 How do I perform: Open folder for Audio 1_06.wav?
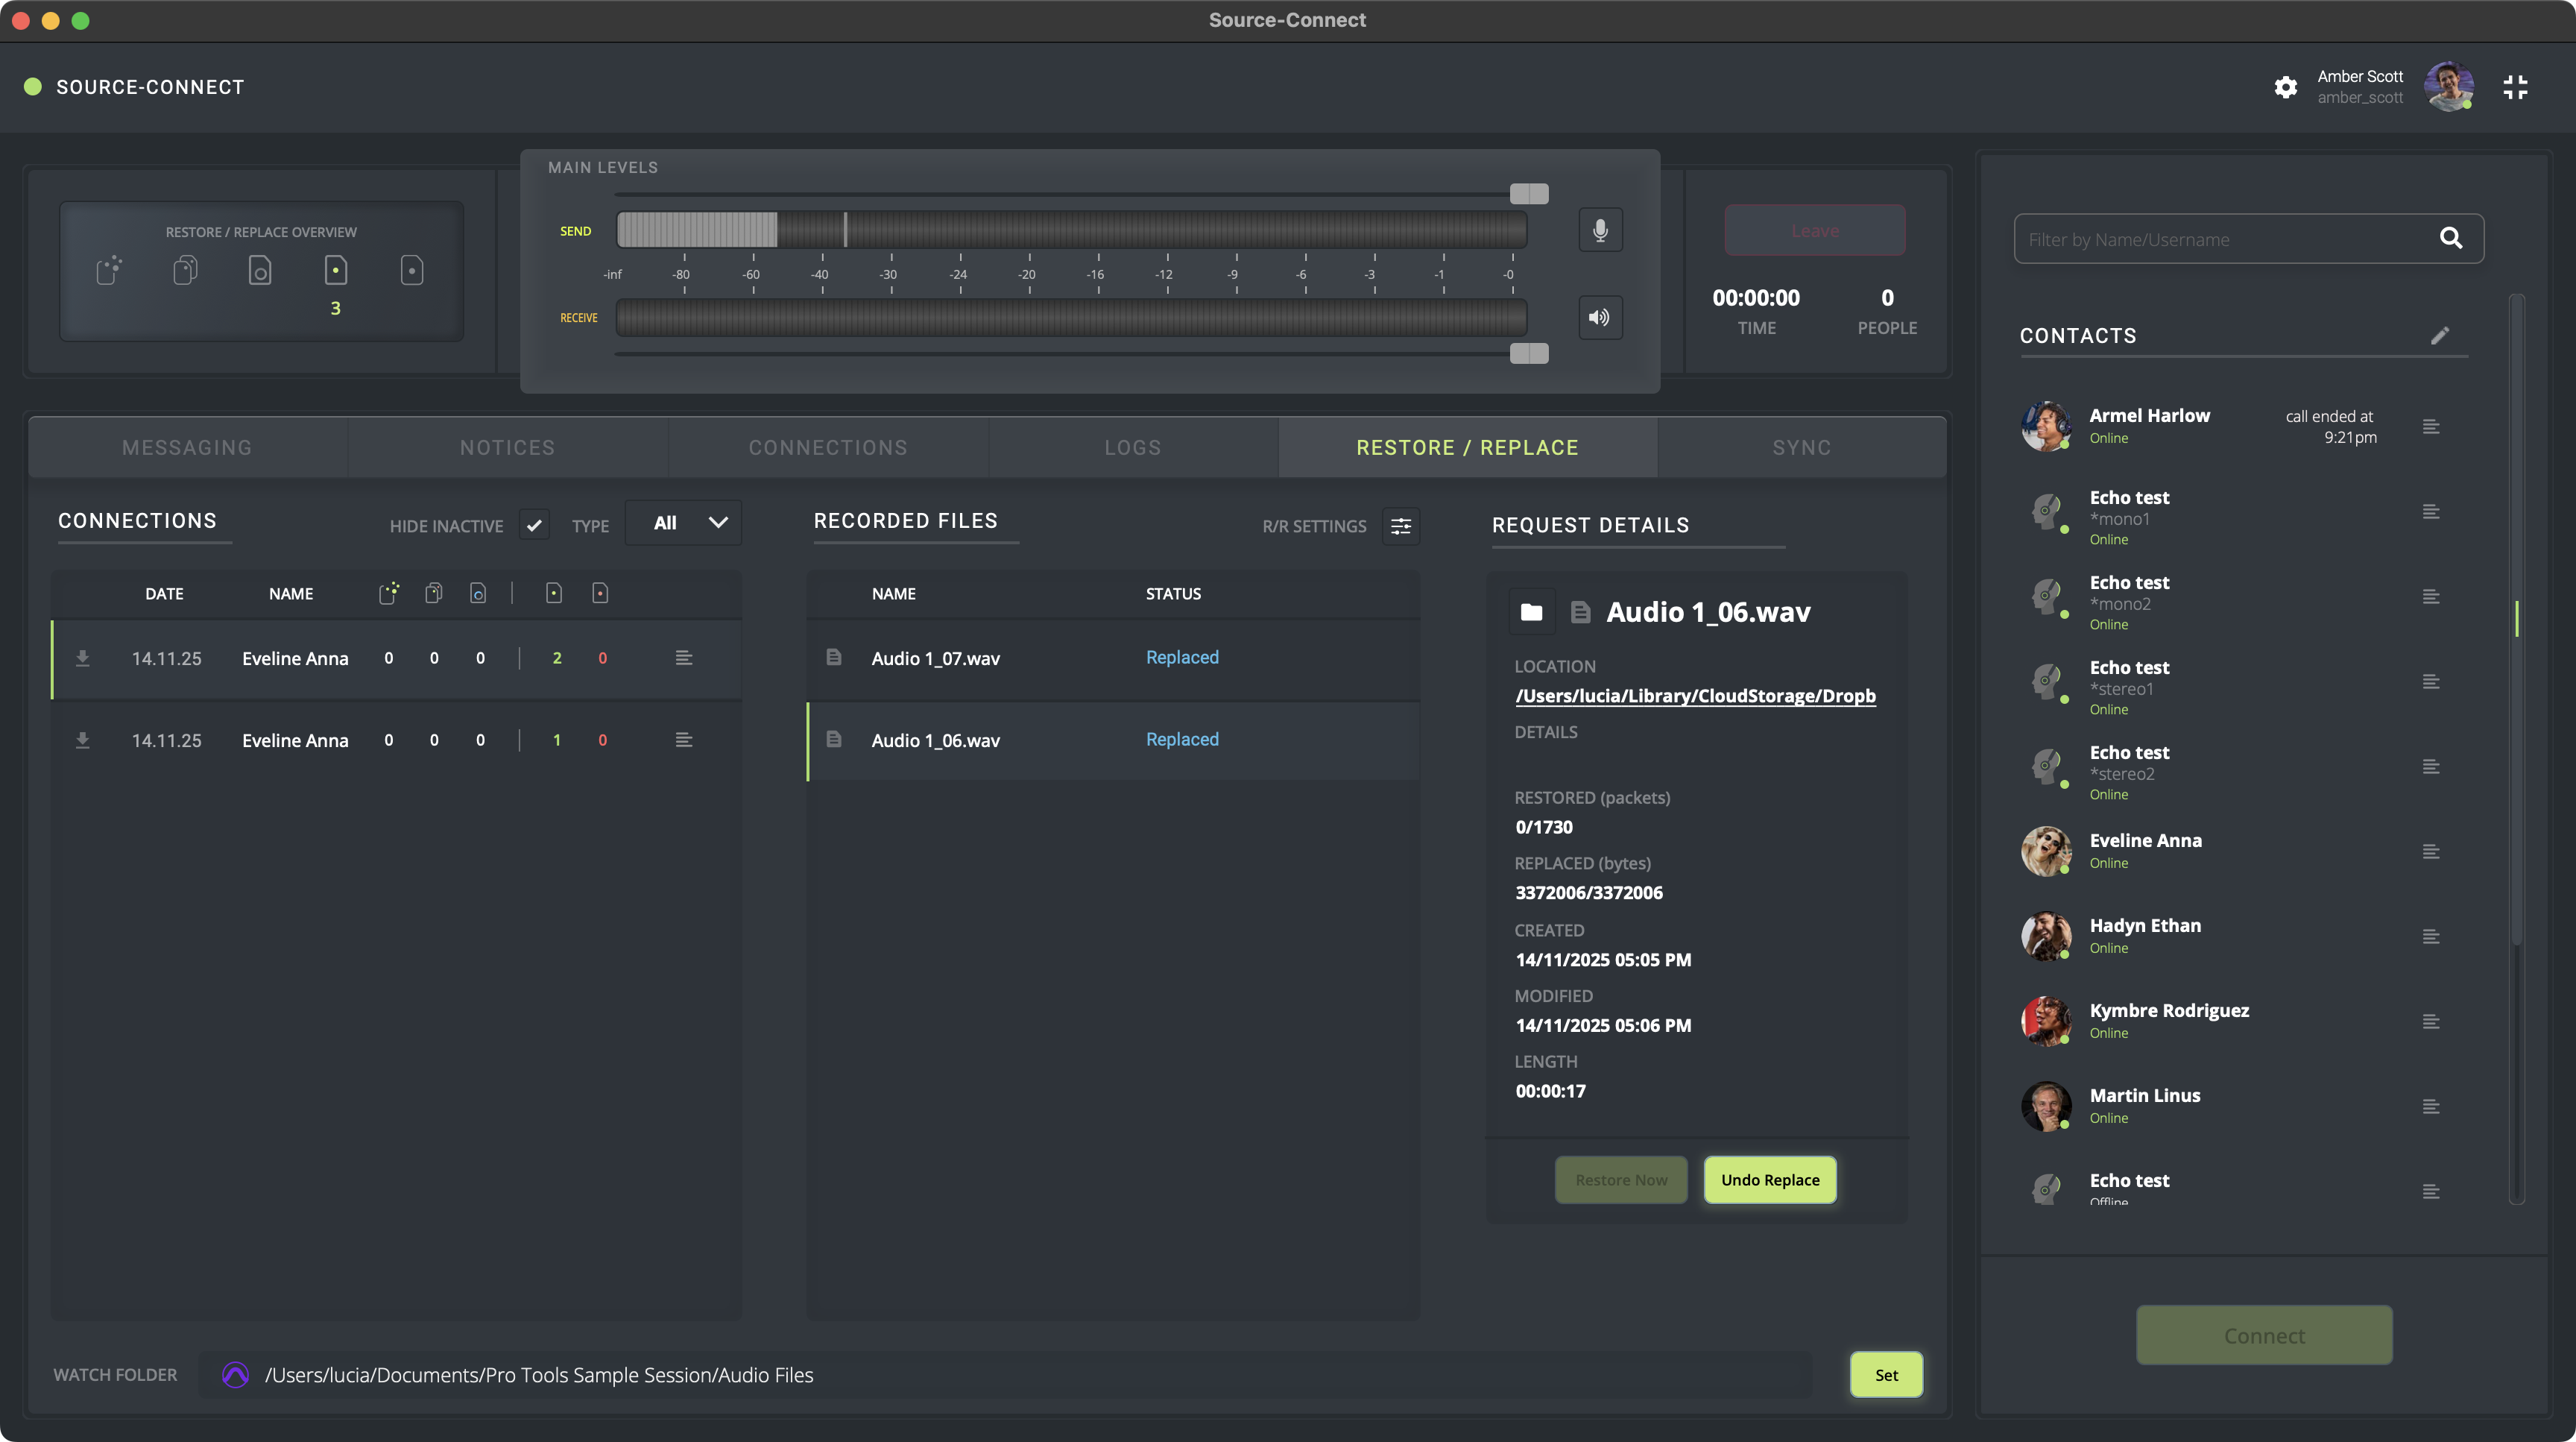[1531, 612]
